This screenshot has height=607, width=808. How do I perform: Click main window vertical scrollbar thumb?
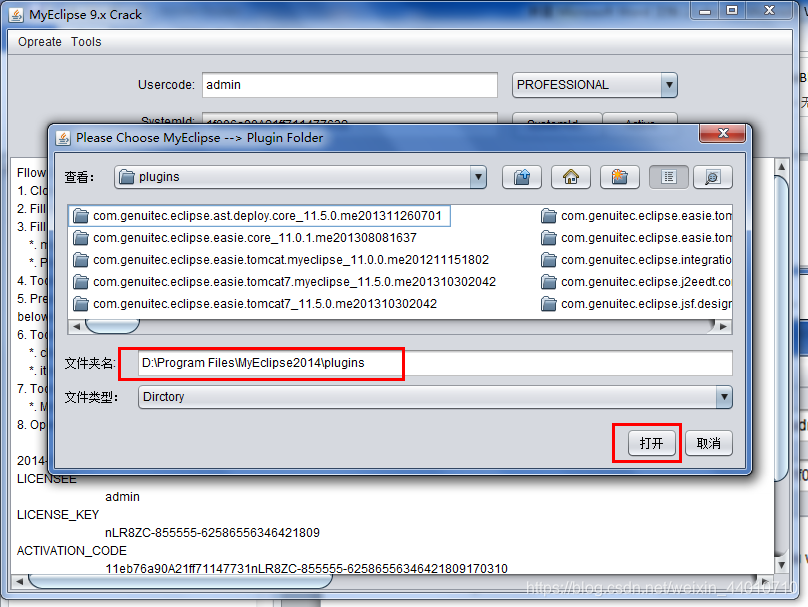pyautogui.click(x=781, y=328)
